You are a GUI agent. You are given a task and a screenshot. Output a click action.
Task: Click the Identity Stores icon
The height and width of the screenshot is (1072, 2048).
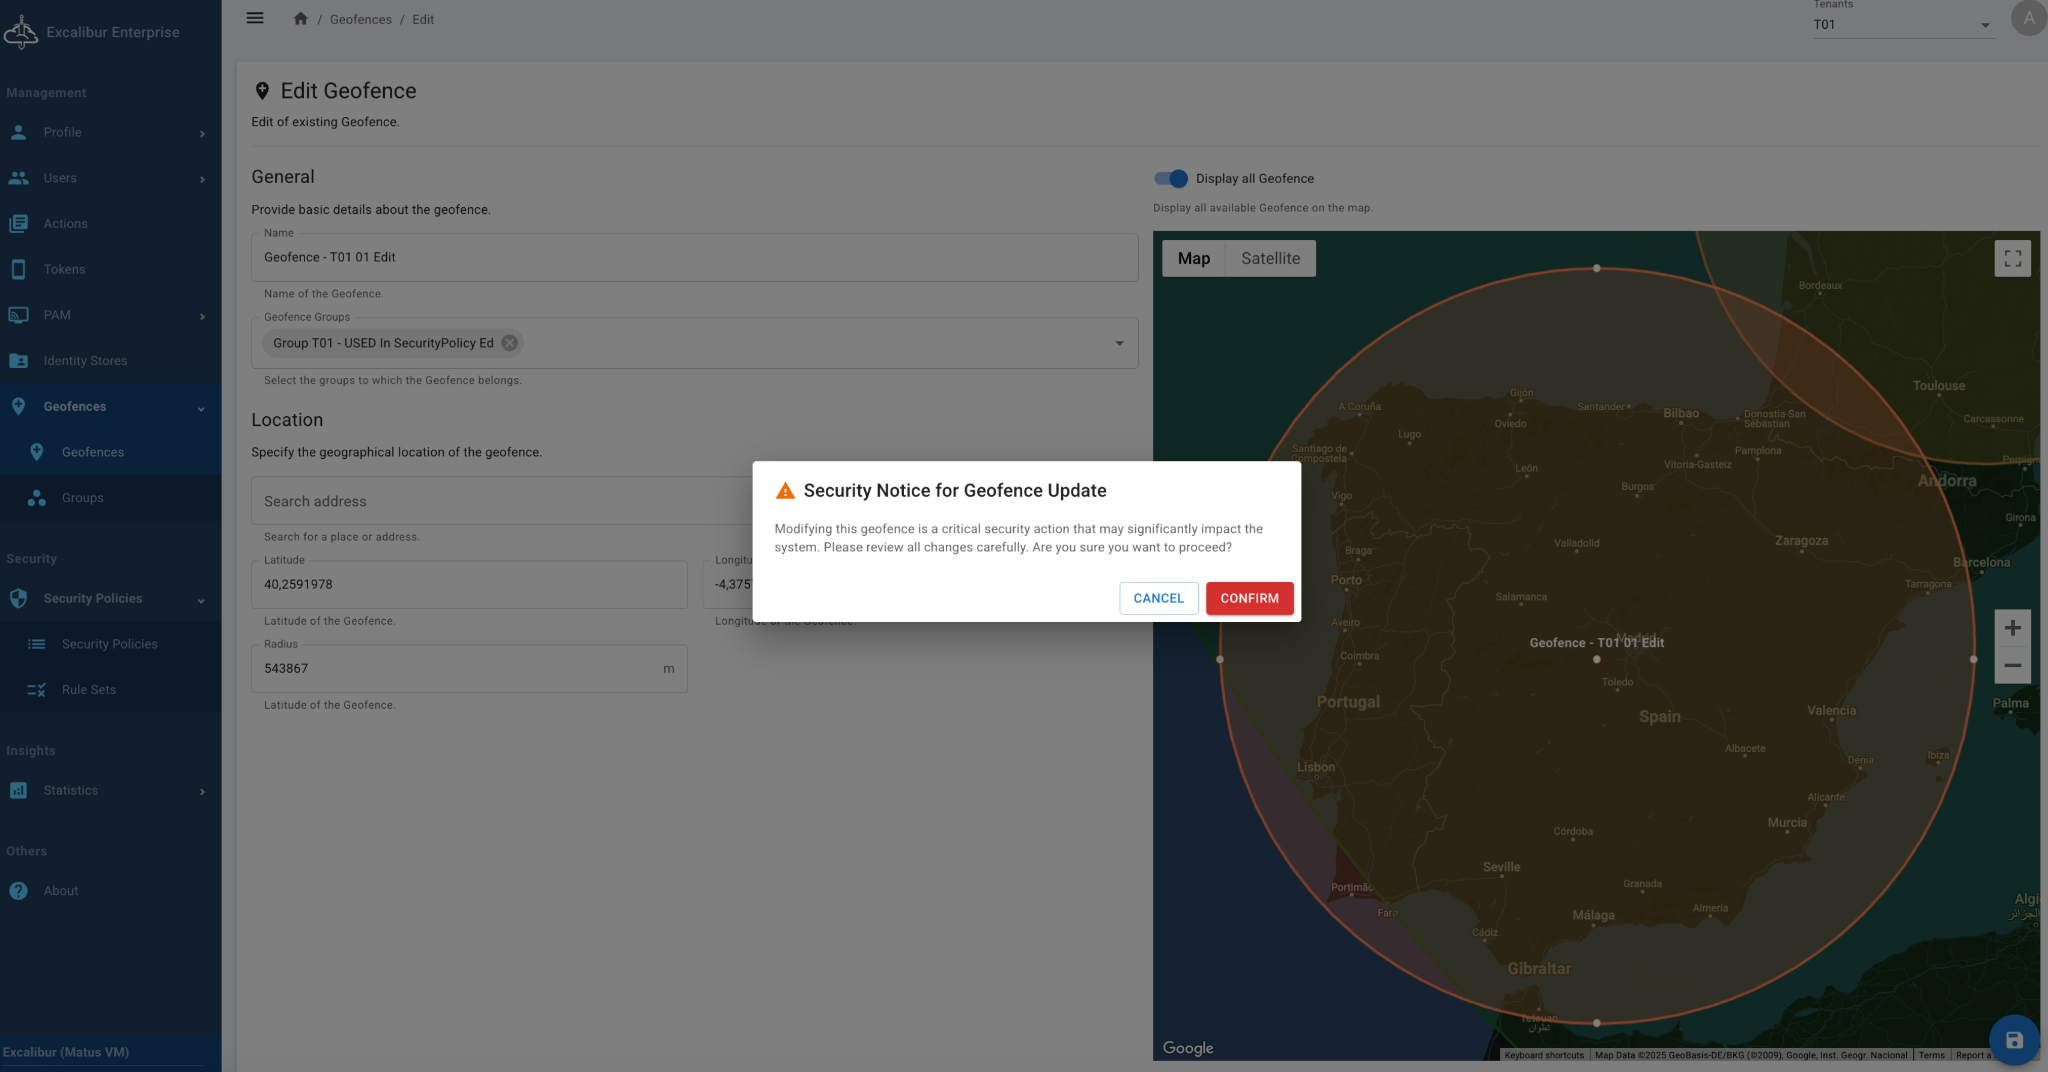pyautogui.click(x=18, y=361)
